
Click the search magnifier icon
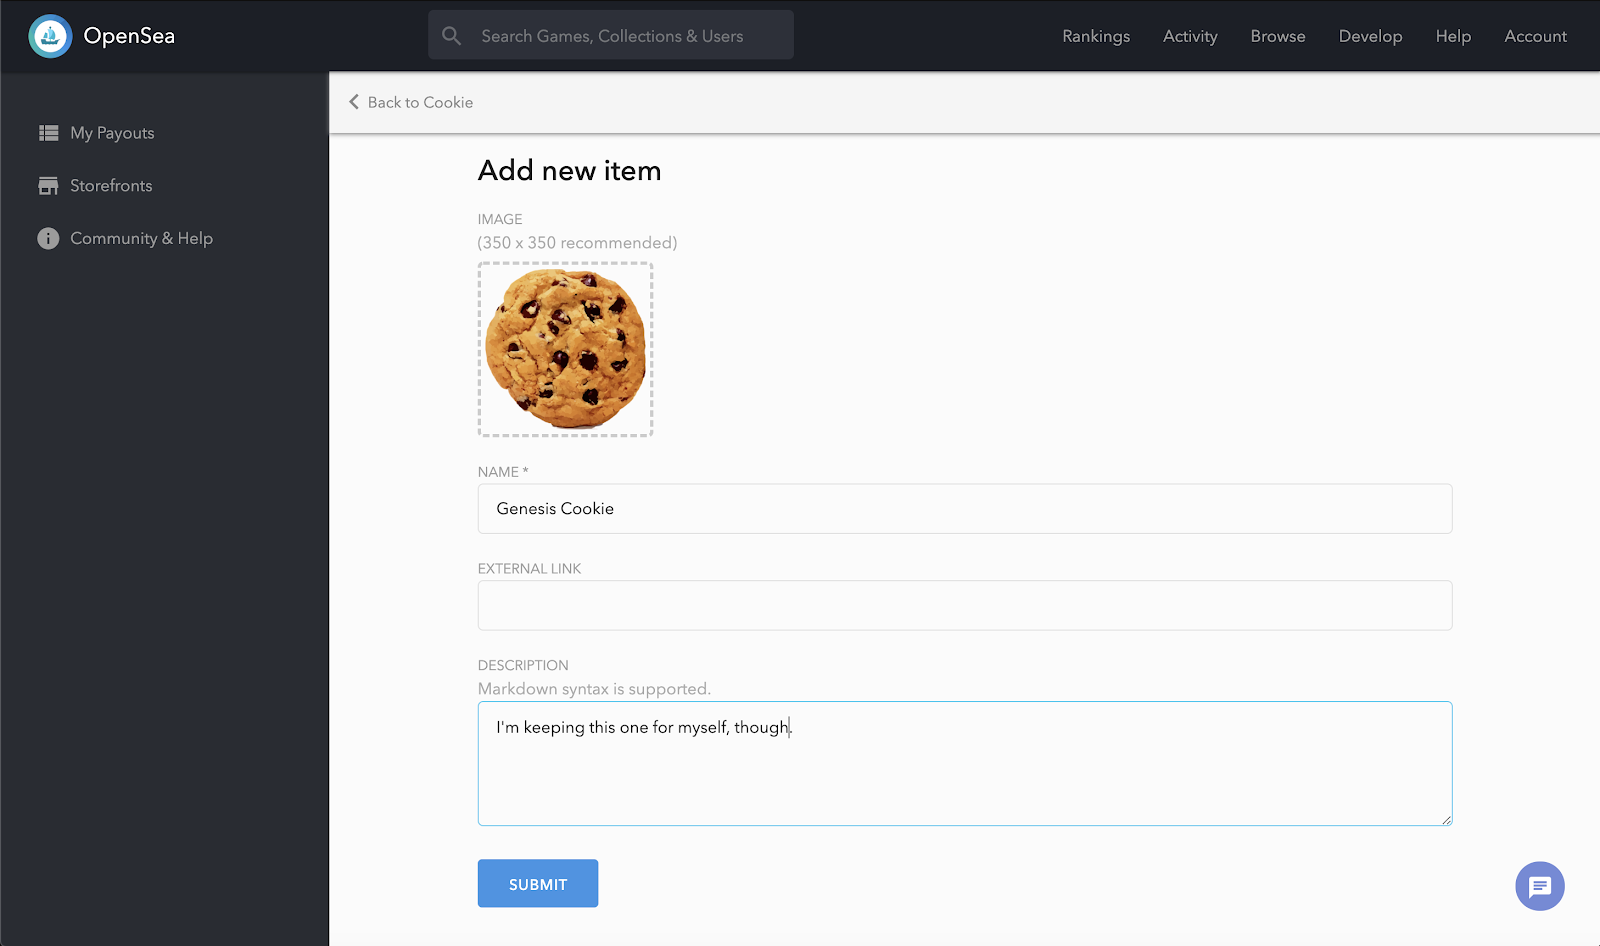click(451, 35)
